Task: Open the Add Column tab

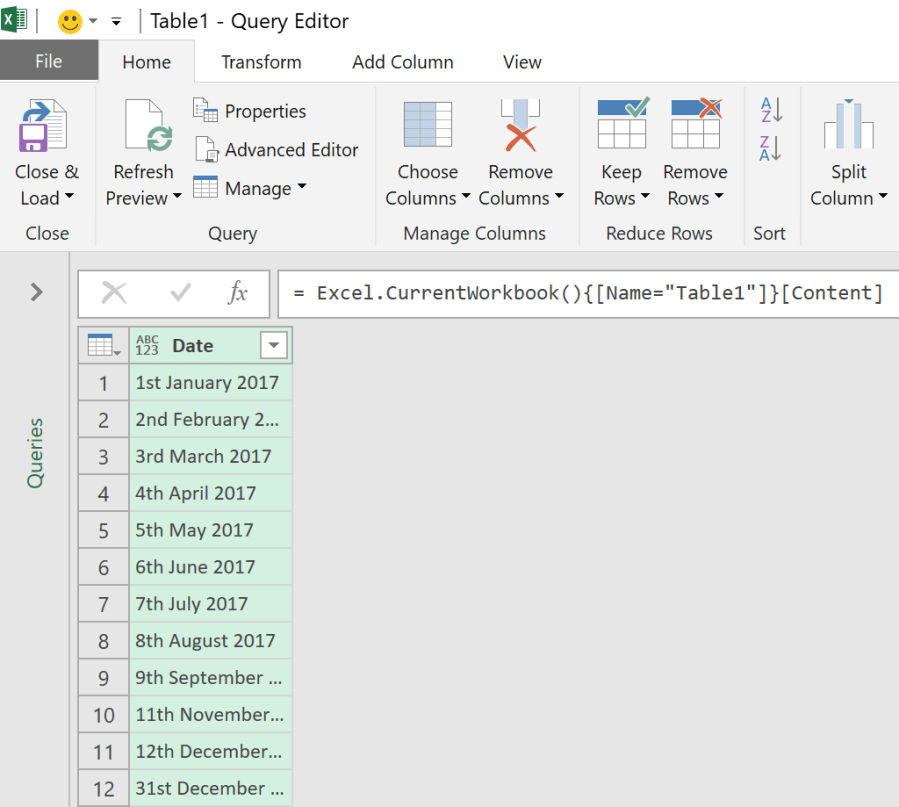Action: pyautogui.click(x=402, y=62)
